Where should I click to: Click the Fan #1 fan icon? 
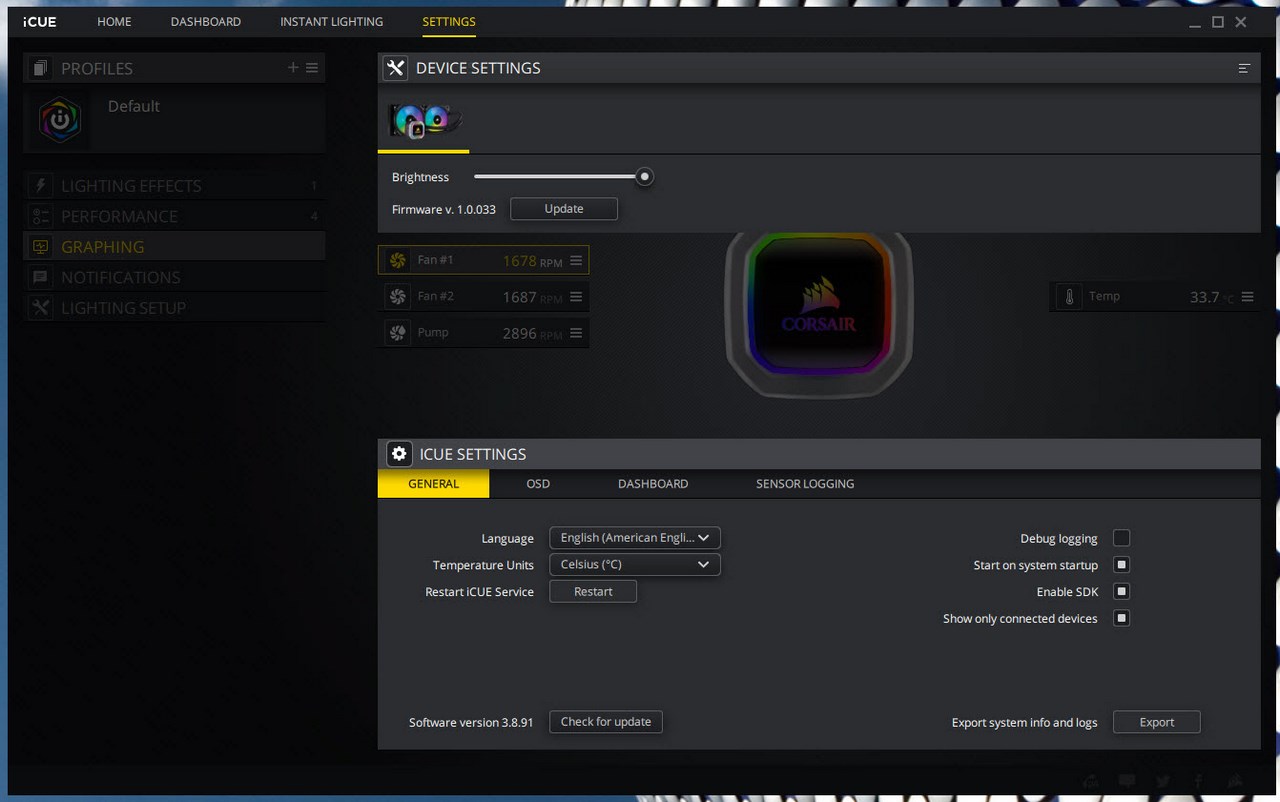click(x=398, y=260)
